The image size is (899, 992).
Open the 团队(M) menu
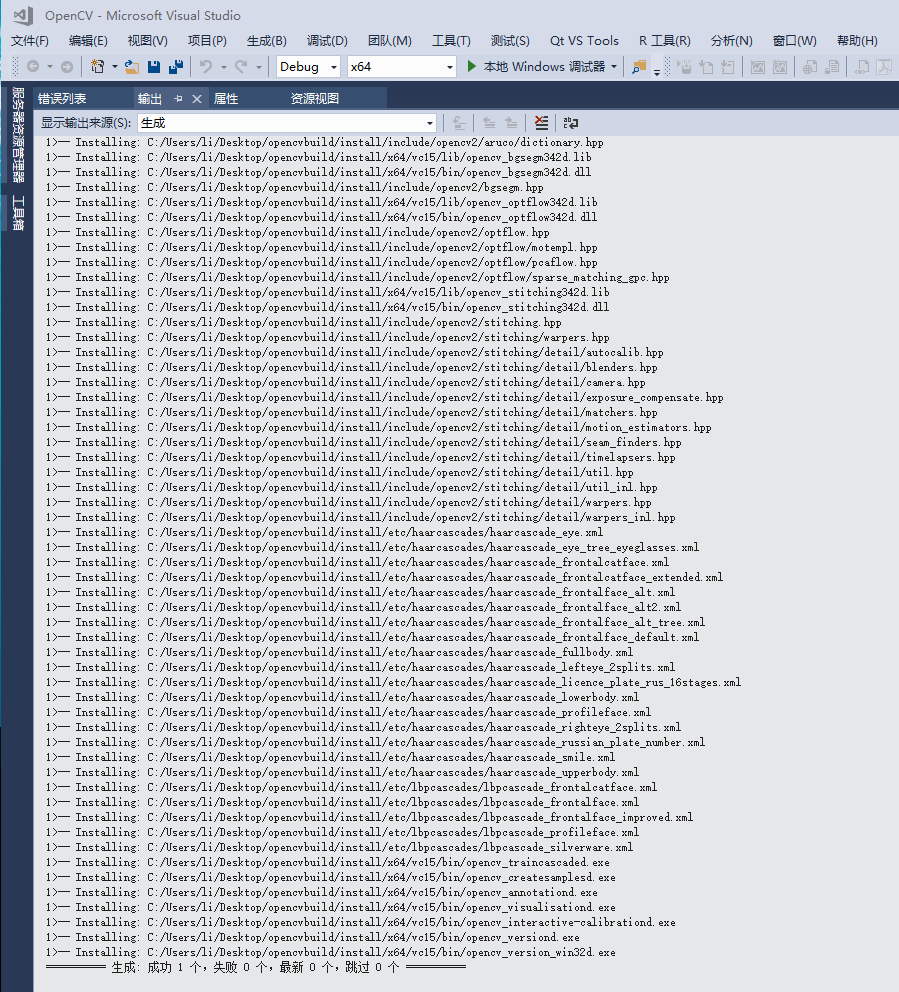click(x=390, y=40)
